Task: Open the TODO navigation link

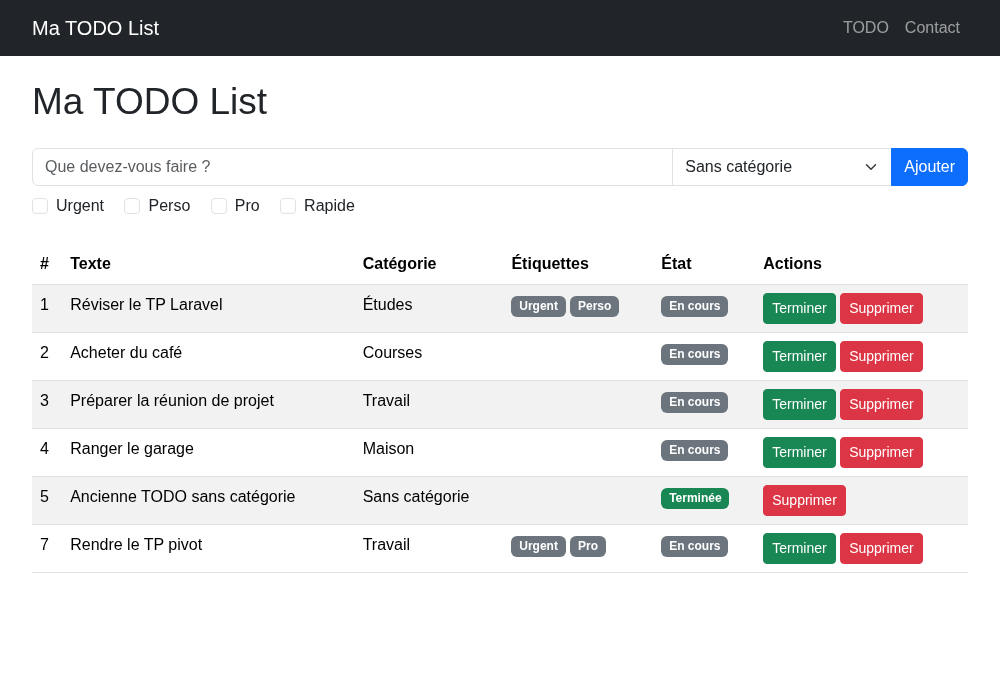Action: pos(865,27)
